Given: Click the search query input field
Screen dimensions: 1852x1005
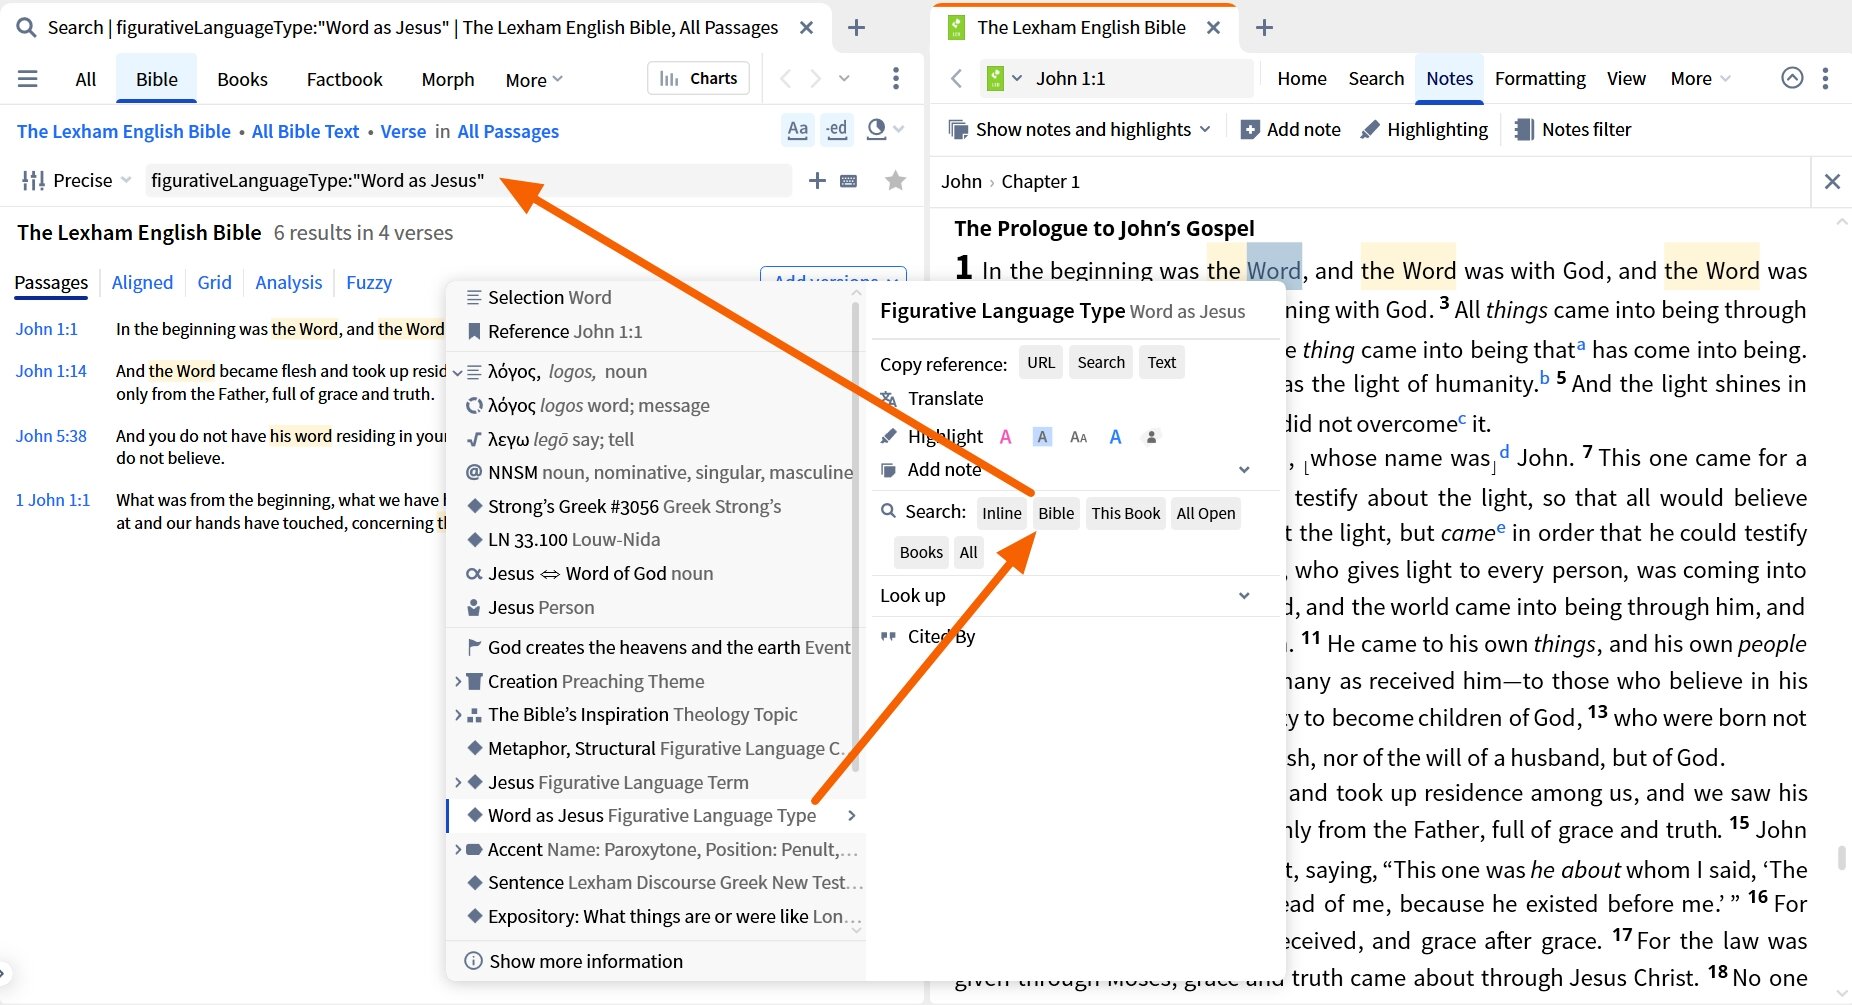Looking at the screenshot, I should (467, 180).
